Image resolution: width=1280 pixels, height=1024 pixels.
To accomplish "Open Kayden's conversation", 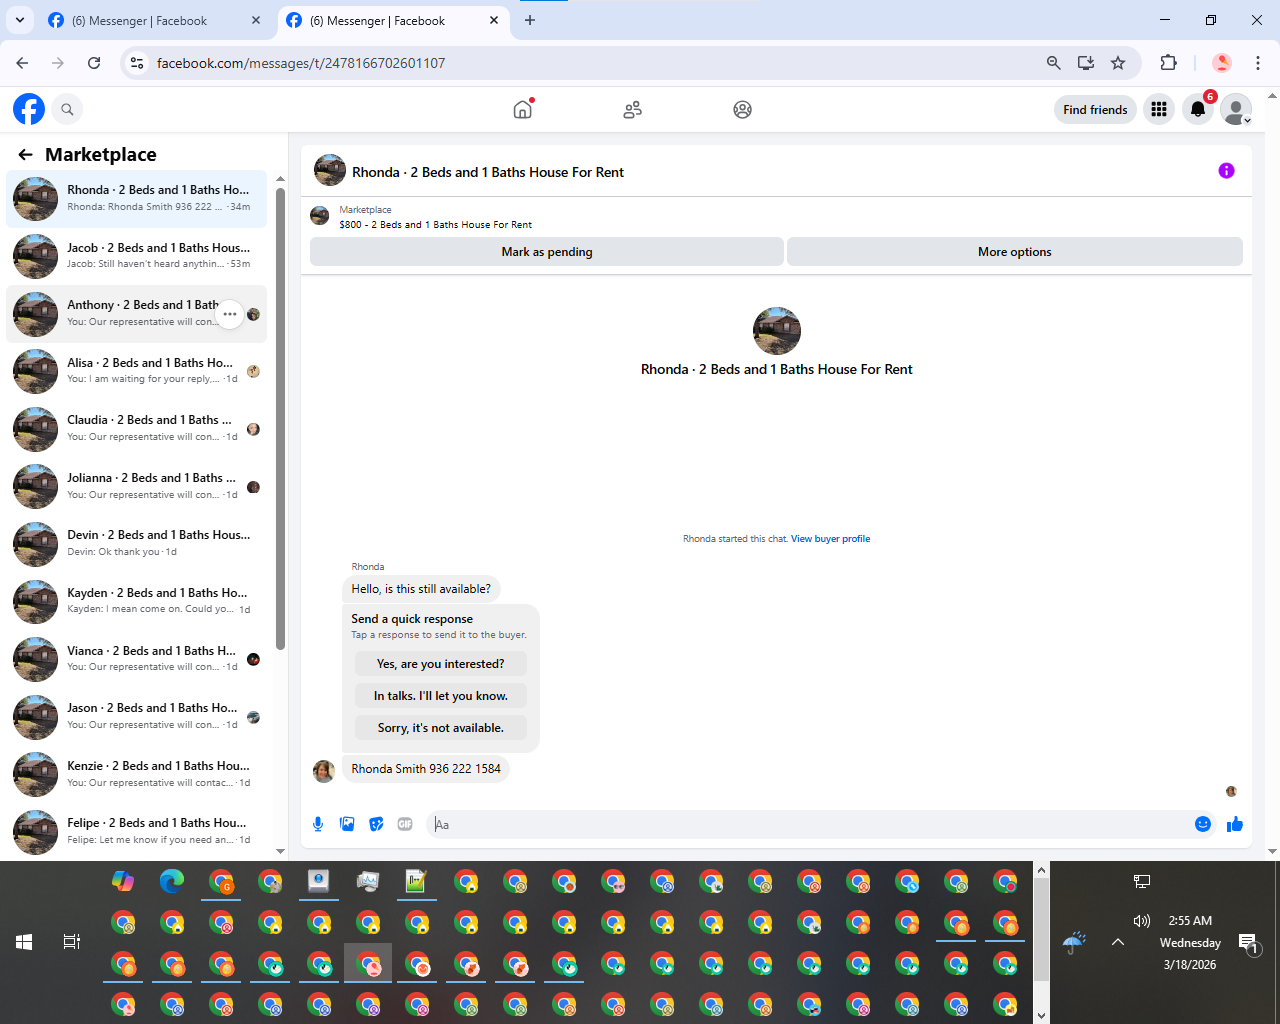I will point(137,601).
